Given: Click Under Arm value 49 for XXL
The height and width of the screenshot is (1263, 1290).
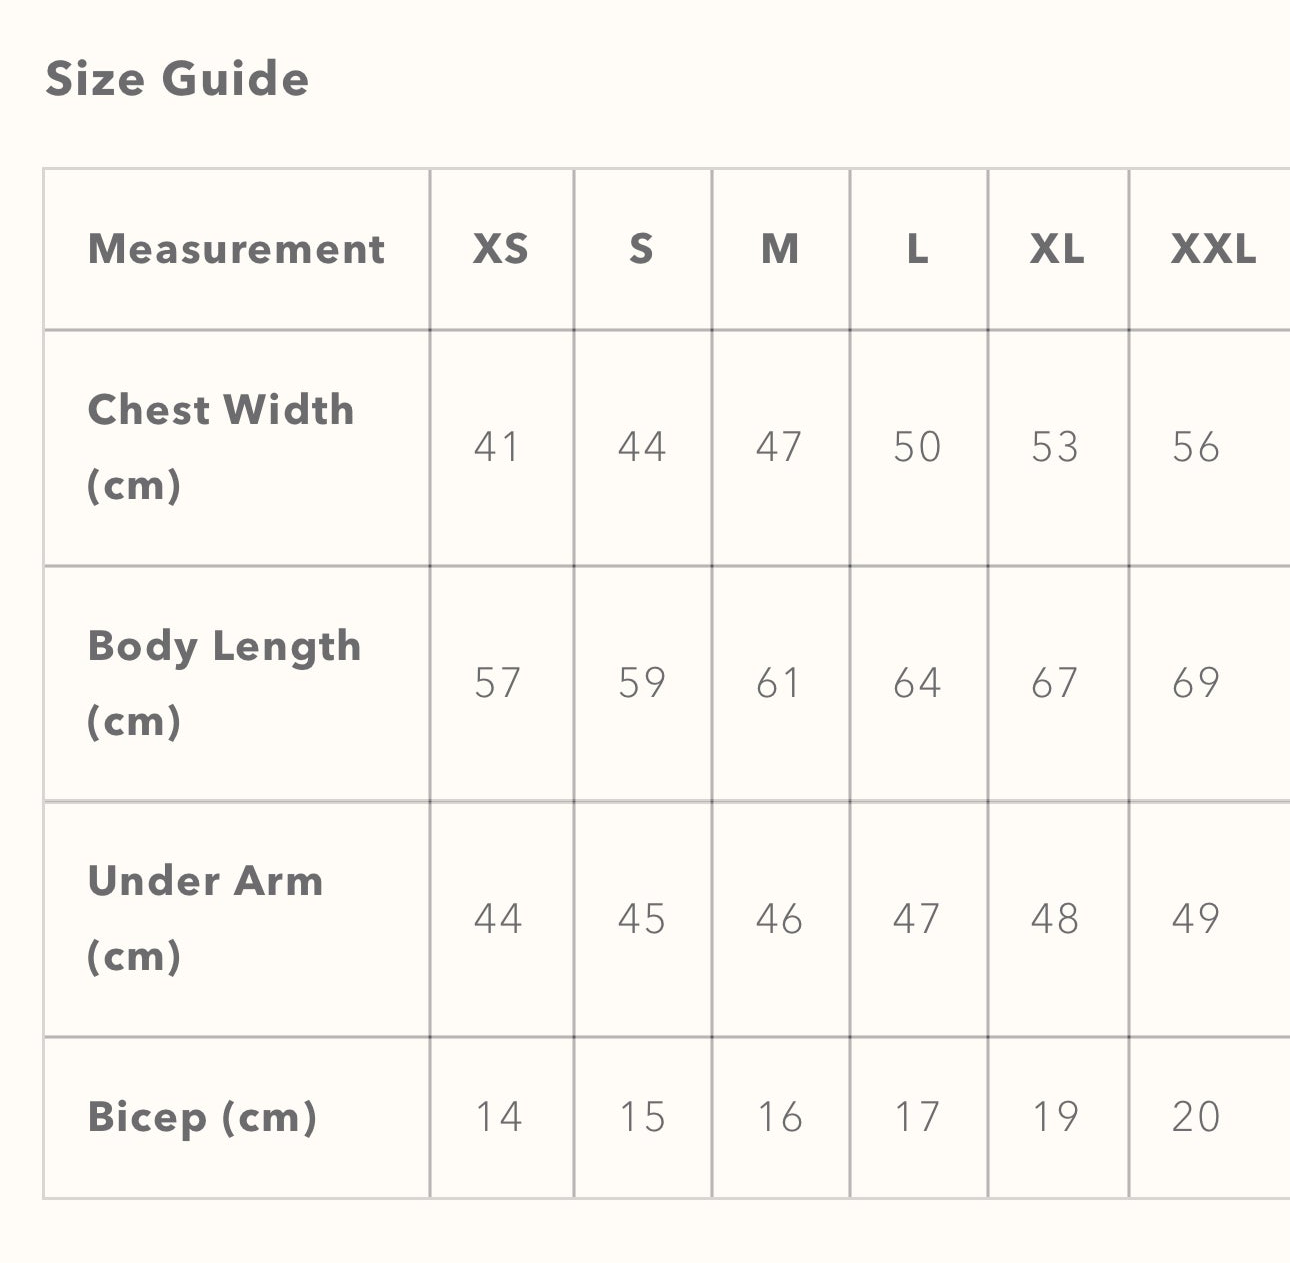Looking at the screenshot, I should point(1196,919).
